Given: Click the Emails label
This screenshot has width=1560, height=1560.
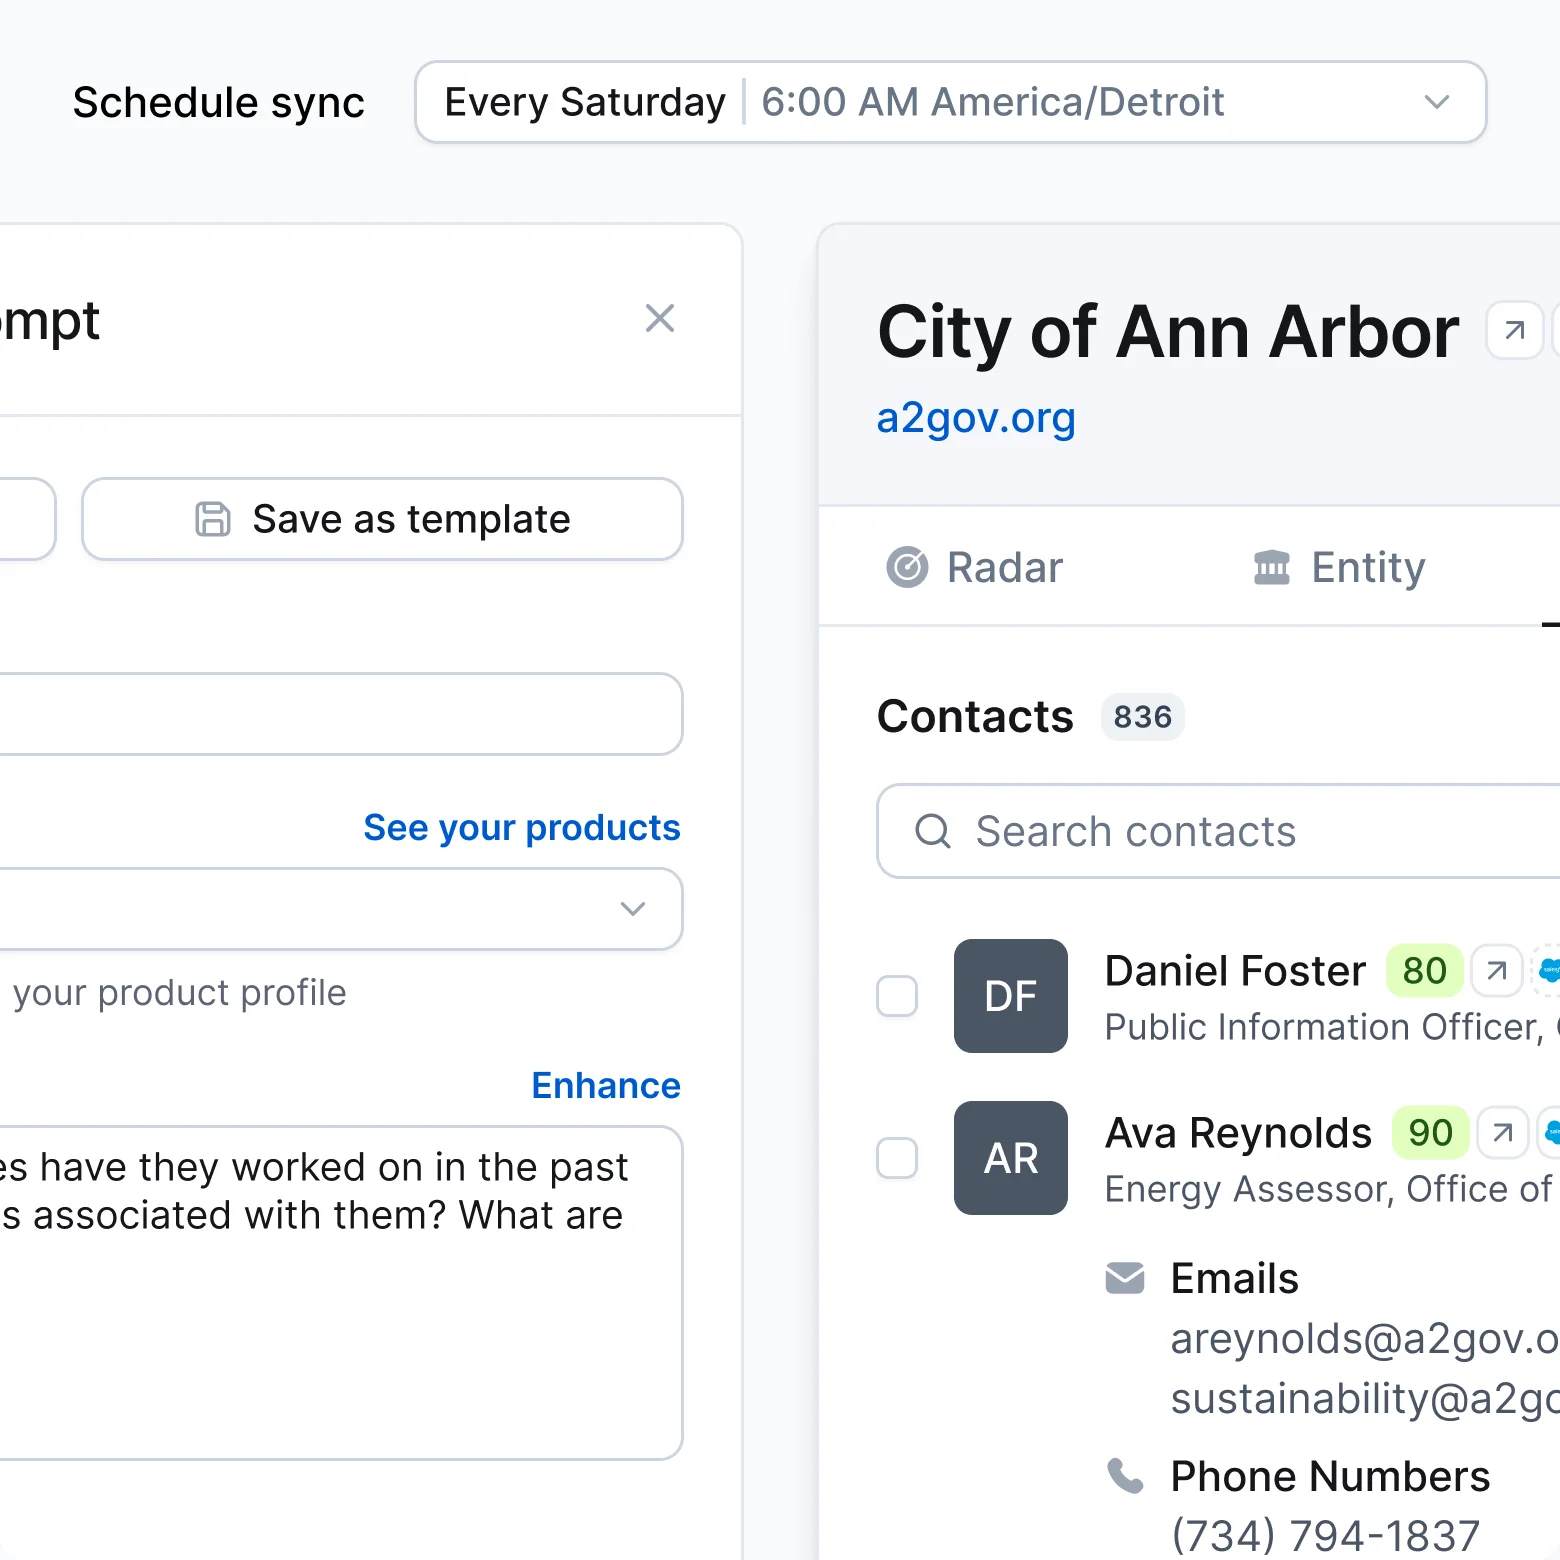Looking at the screenshot, I should 1234,1278.
